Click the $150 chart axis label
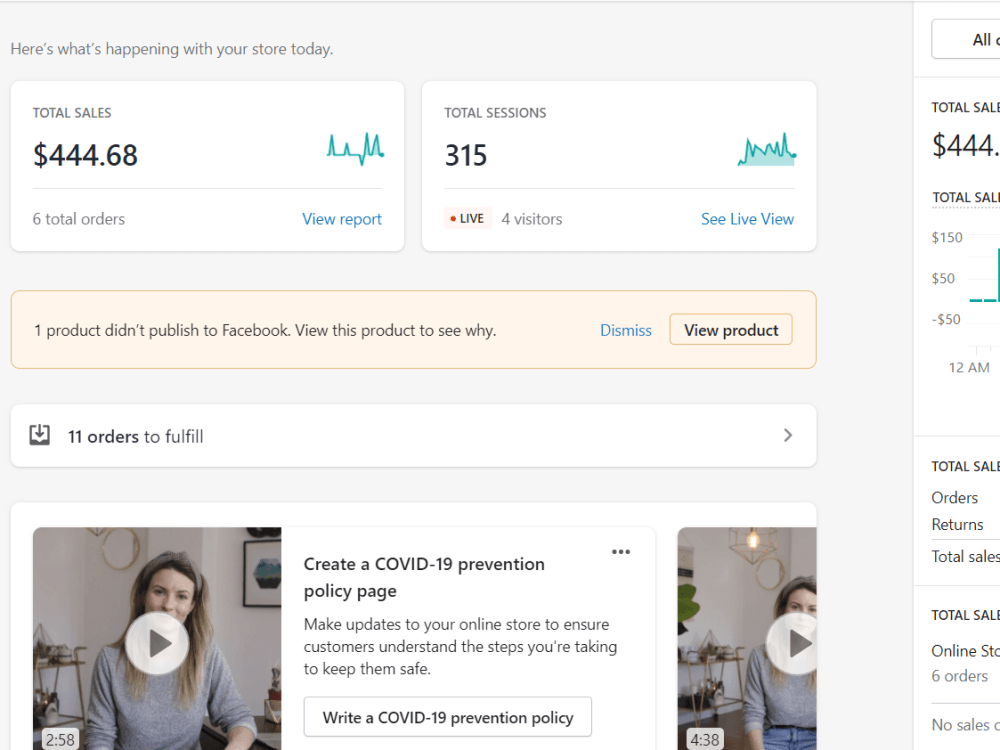The height and width of the screenshot is (750, 1000). tap(947, 237)
